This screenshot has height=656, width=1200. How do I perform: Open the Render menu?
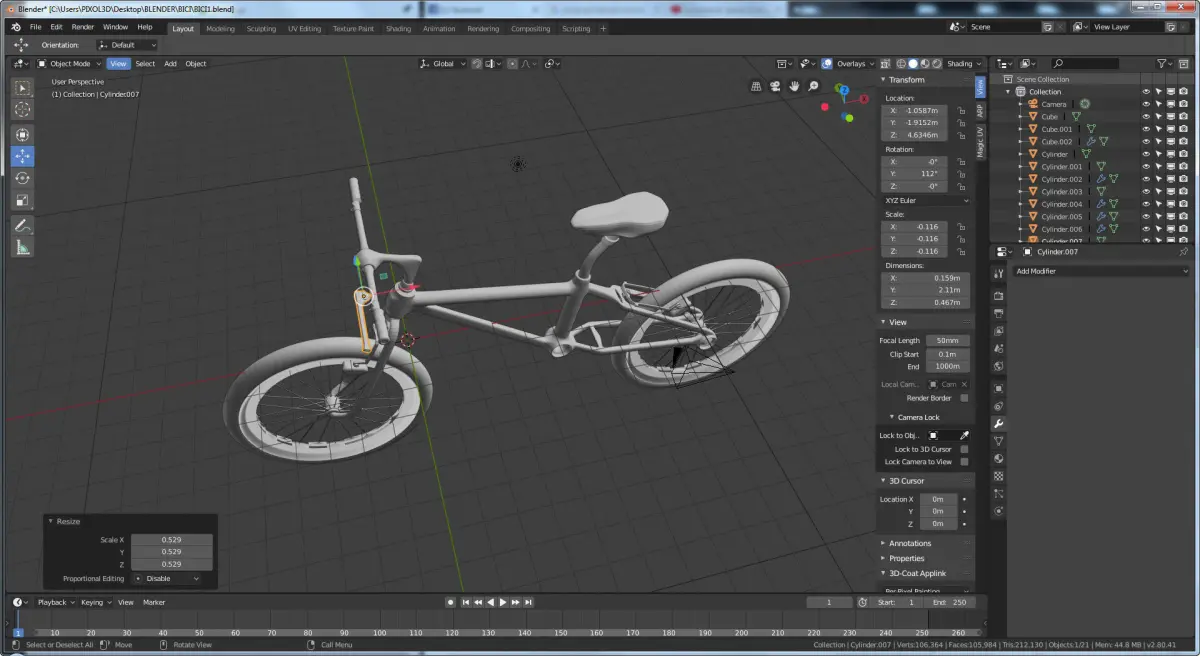(x=83, y=27)
